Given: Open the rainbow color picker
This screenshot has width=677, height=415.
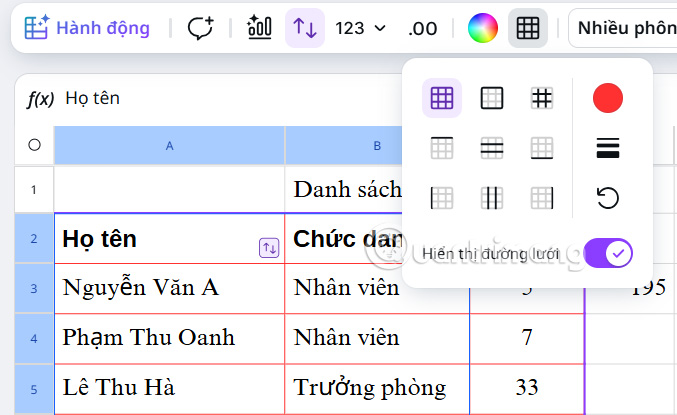Looking at the screenshot, I should (x=483, y=28).
